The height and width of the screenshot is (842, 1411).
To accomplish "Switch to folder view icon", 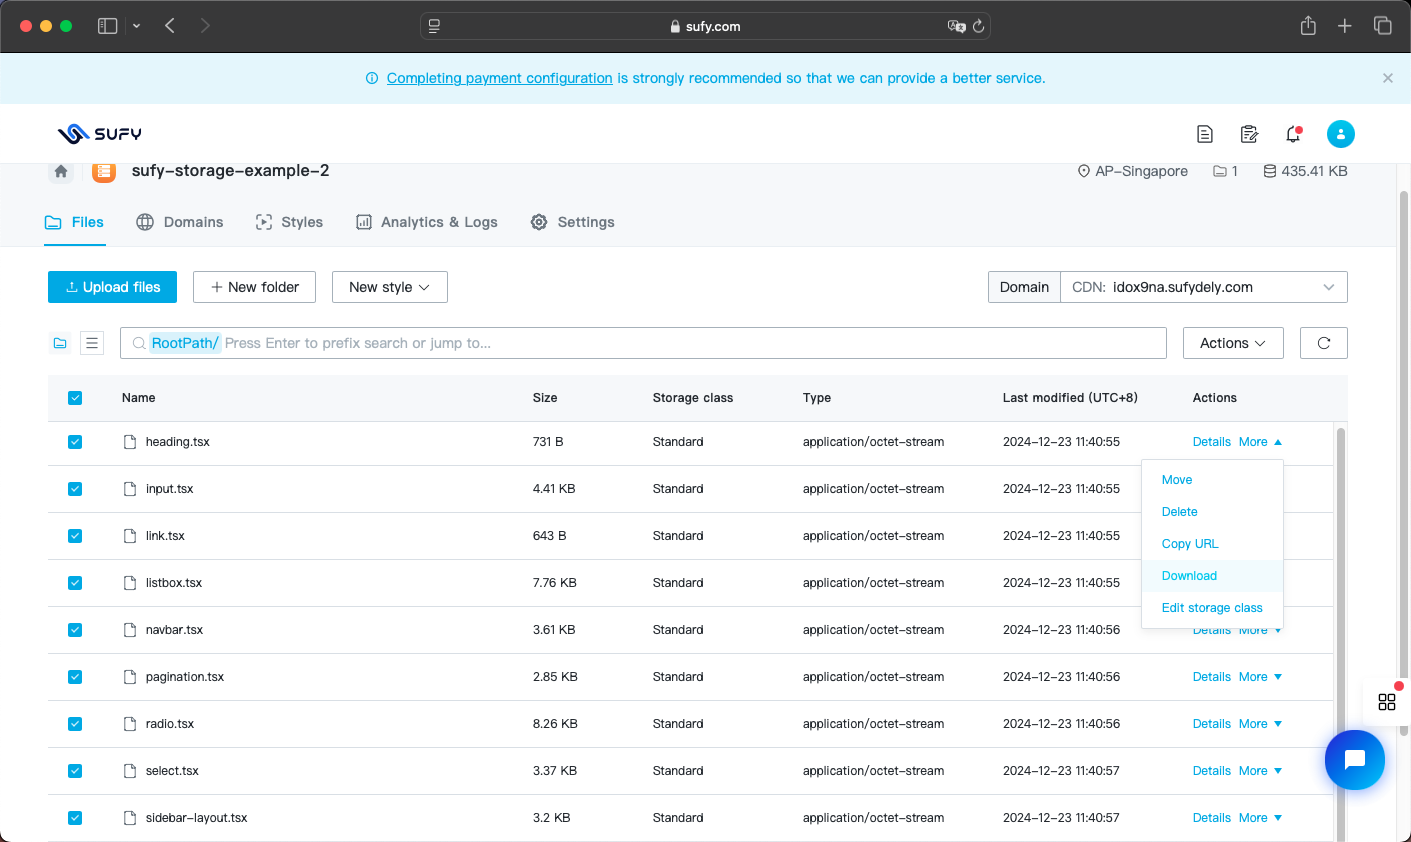I will 60,343.
